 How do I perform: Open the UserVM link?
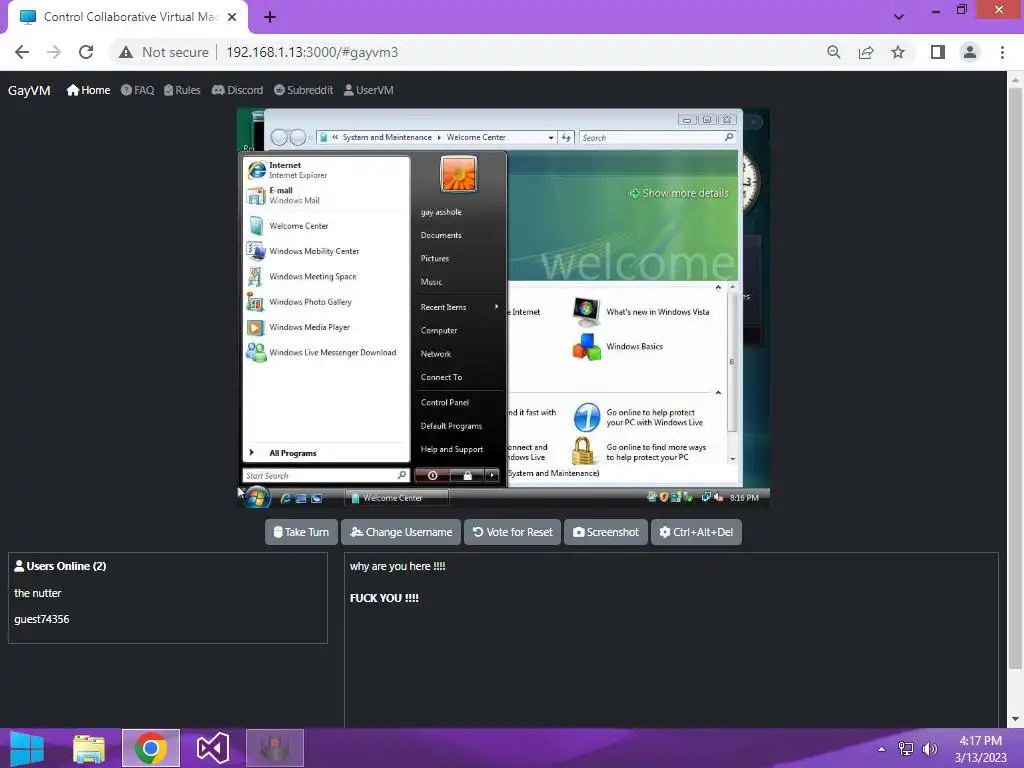coord(368,90)
